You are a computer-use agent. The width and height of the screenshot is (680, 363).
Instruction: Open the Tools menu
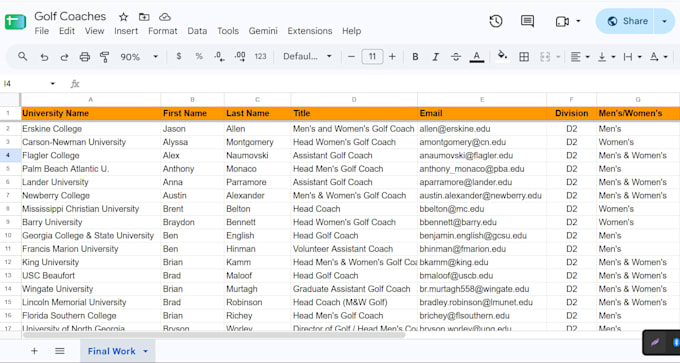coord(228,31)
